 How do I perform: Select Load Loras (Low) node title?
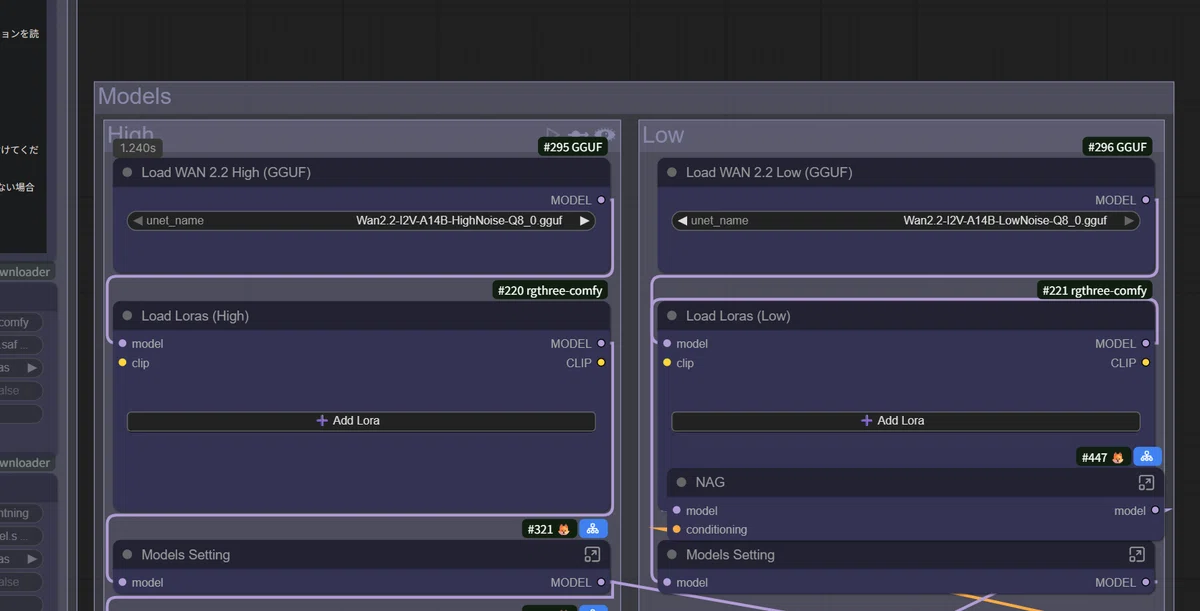tap(738, 315)
